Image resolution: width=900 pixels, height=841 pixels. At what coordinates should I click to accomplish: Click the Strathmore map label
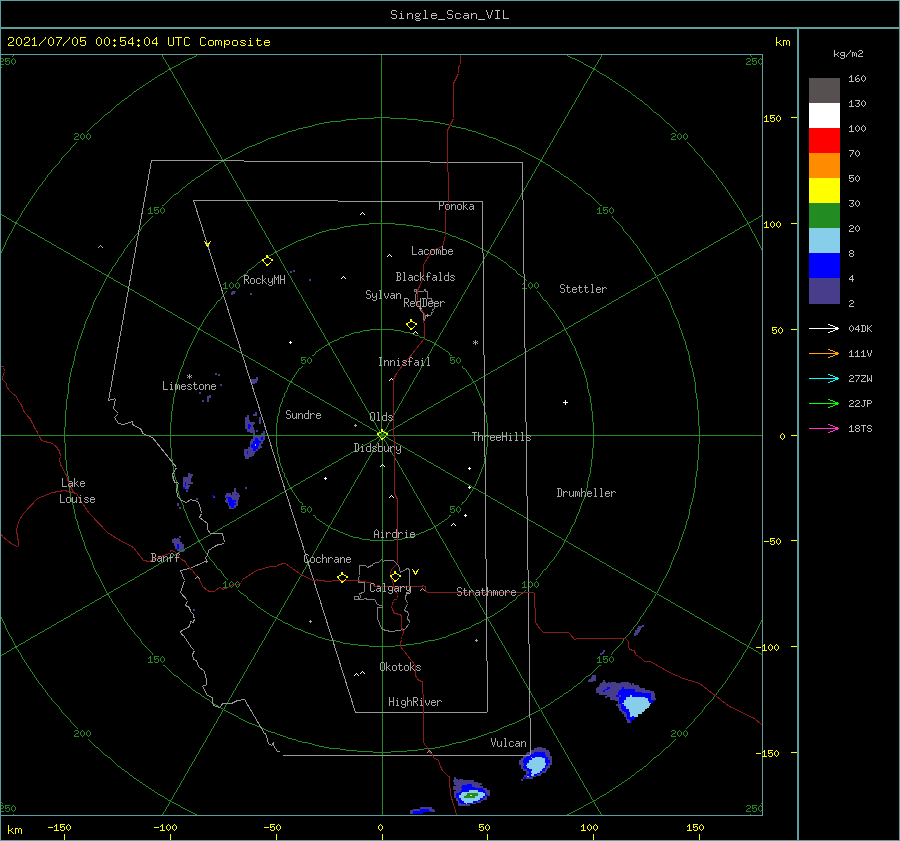pyautogui.click(x=486, y=592)
